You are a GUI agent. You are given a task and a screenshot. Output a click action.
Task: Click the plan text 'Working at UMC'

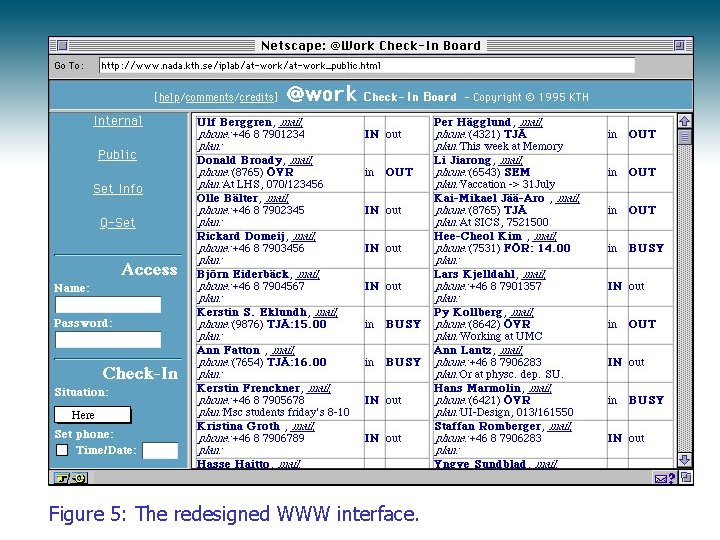click(x=501, y=336)
